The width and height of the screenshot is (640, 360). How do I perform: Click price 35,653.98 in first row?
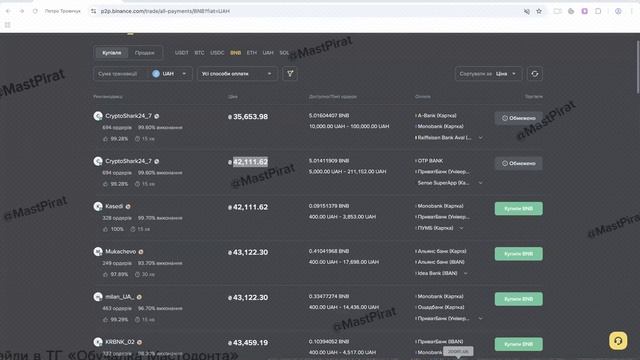(x=250, y=117)
